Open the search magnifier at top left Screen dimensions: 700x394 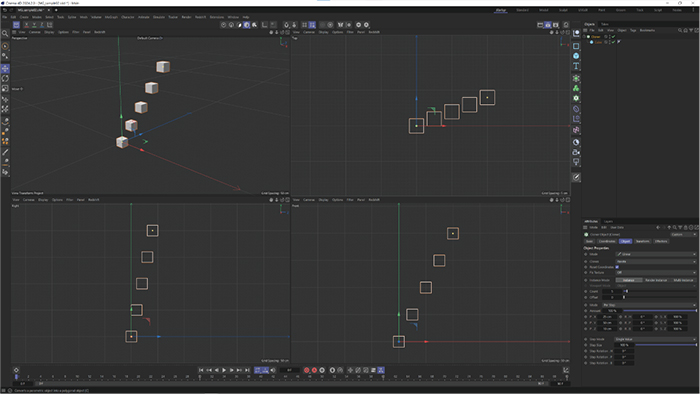[5, 33]
